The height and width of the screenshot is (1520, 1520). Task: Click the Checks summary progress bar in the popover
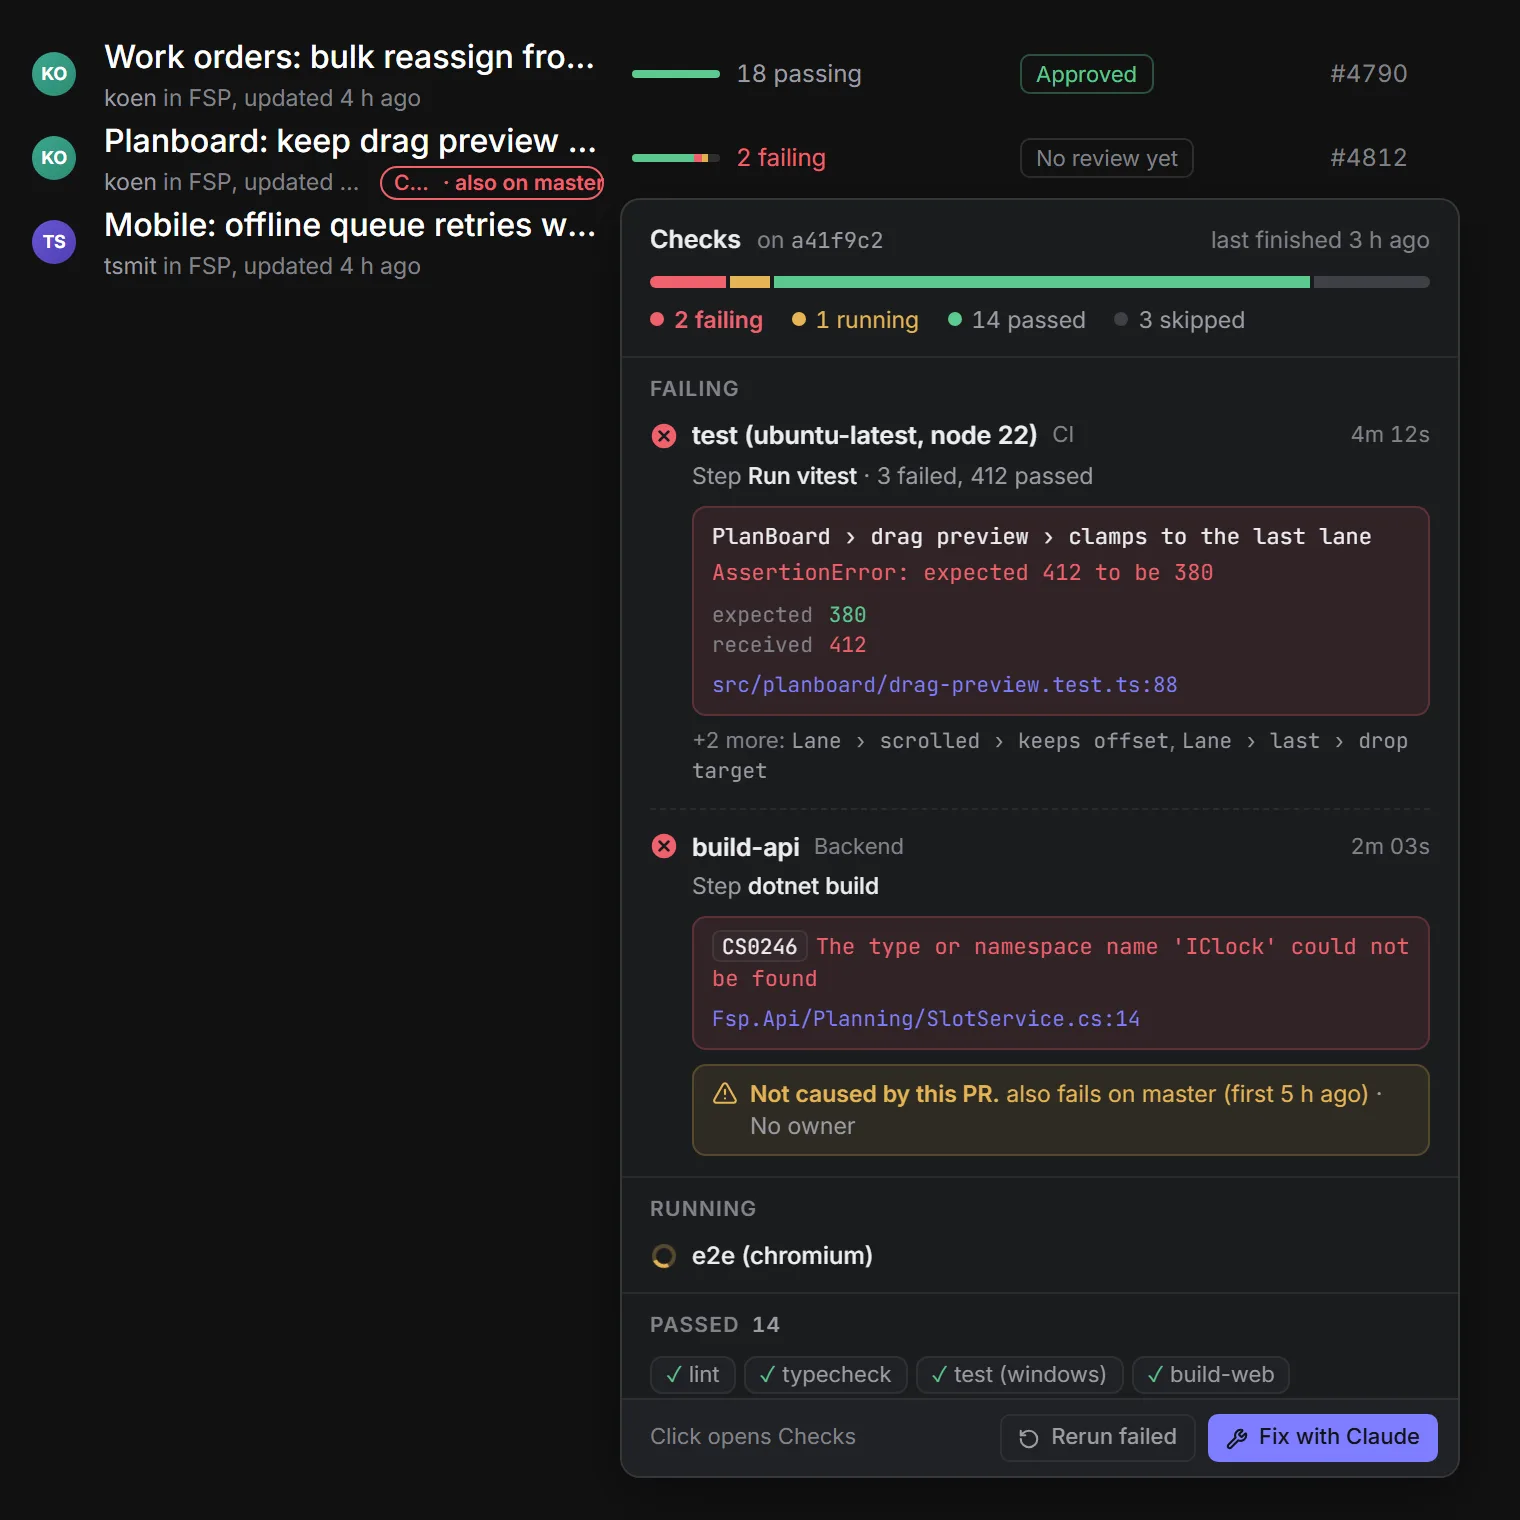(1040, 282)
